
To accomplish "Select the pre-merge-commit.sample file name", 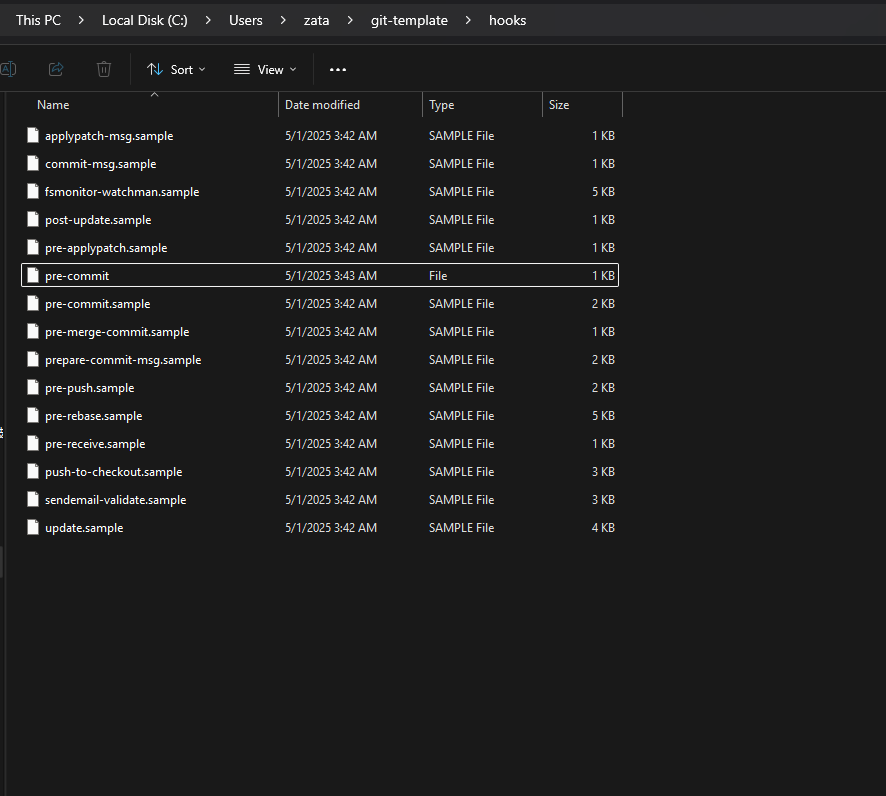I will point(117,332).
